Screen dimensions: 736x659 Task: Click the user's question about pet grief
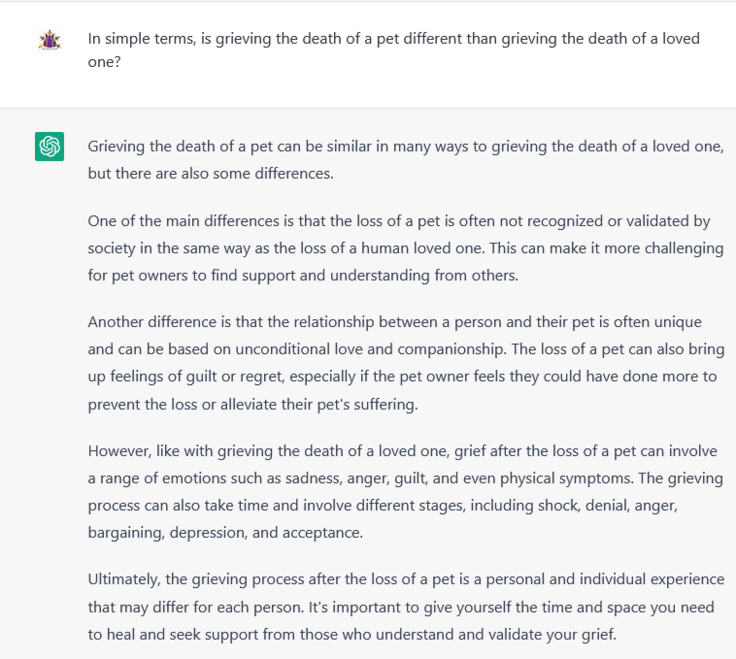(x=393, y=50)
